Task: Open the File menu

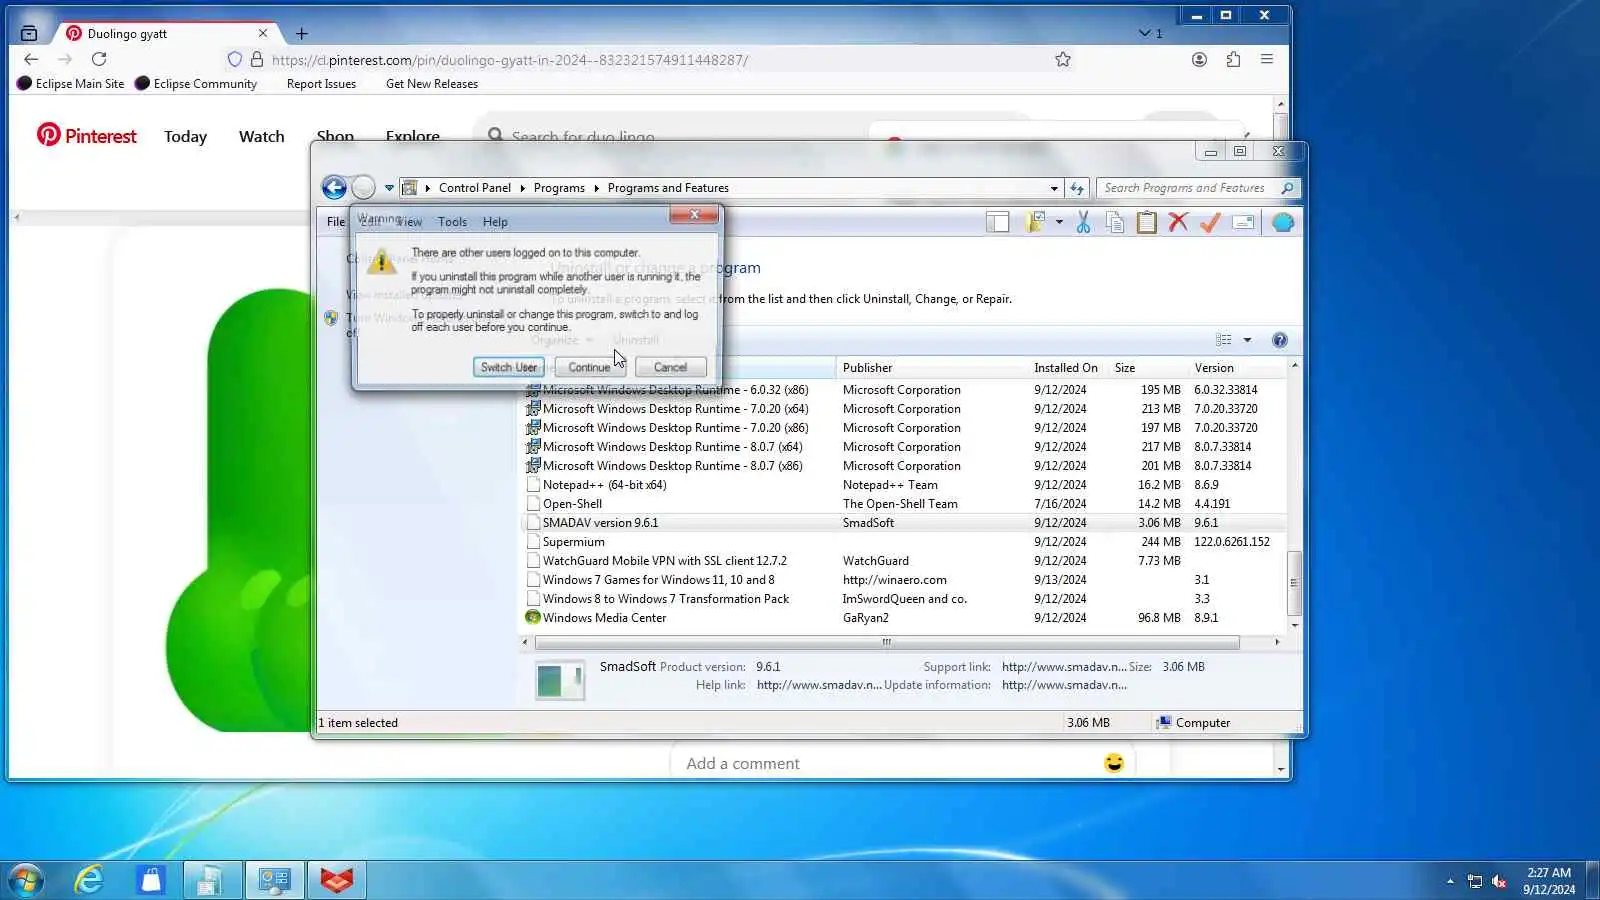Action: click(336, 222)
